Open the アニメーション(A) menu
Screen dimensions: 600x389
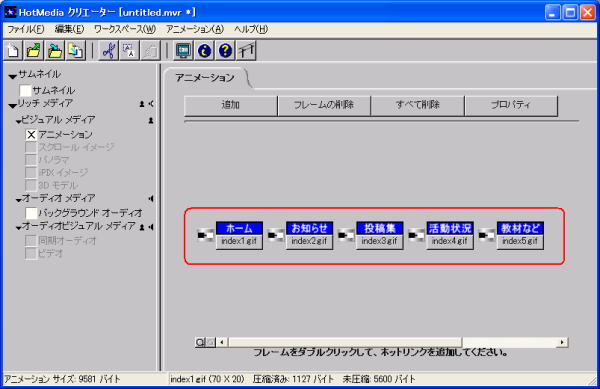(x=195, y=29)
